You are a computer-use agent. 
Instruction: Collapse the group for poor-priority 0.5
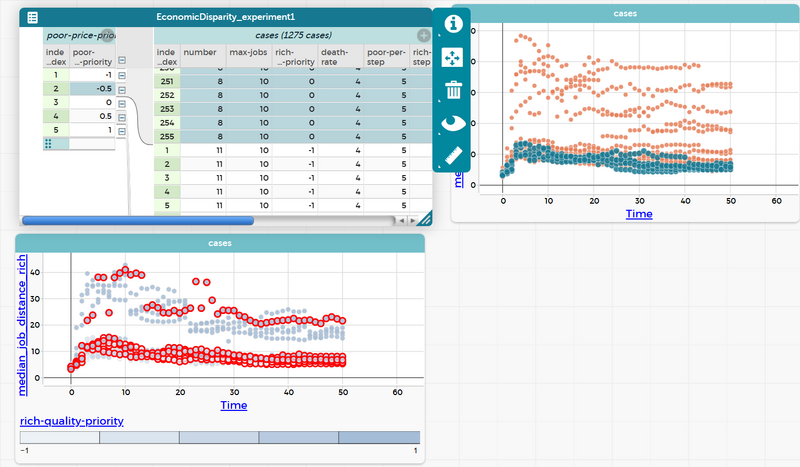point(122,117)
